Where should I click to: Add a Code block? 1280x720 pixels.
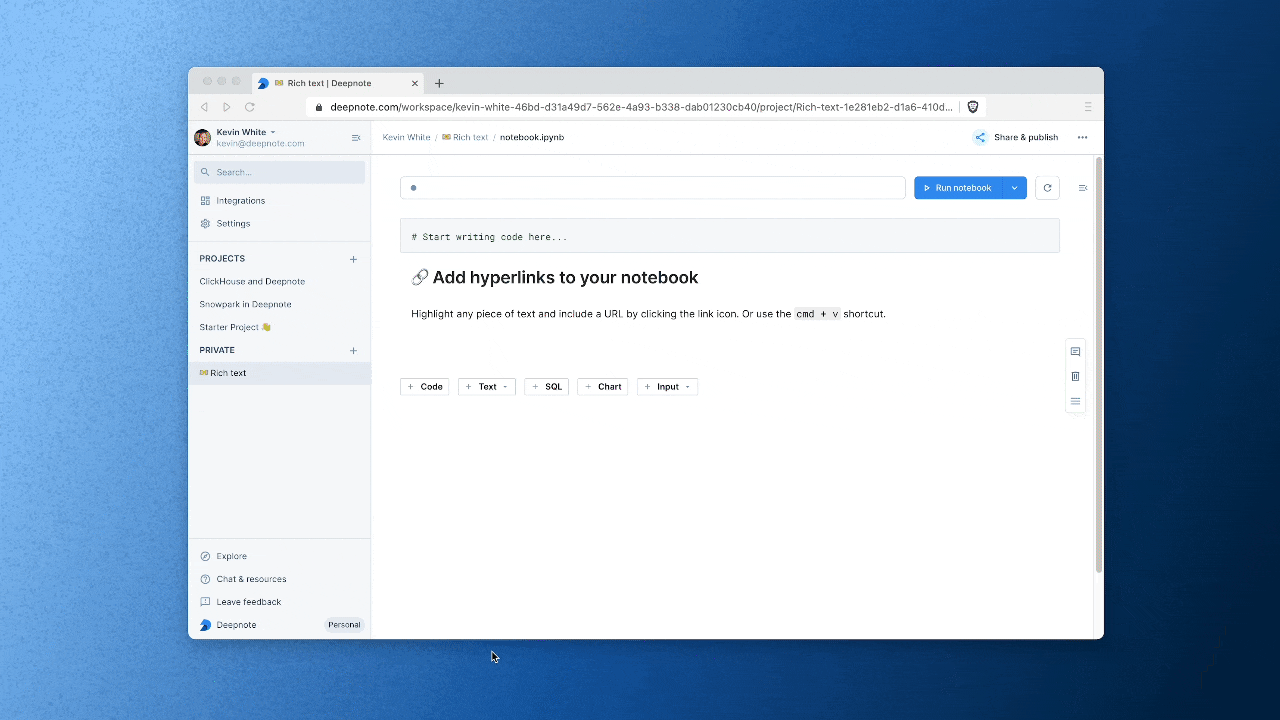pyautogui.click(x=425, y=387)
